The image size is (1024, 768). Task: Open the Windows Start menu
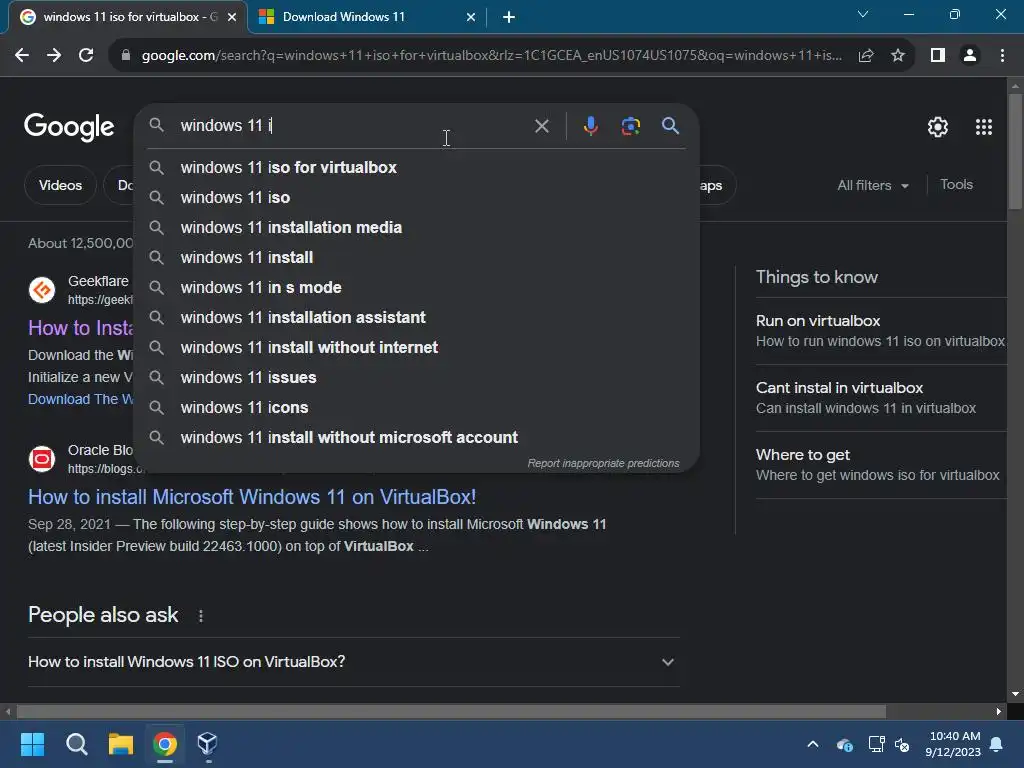pyautogui.click(x=32, y=744)
